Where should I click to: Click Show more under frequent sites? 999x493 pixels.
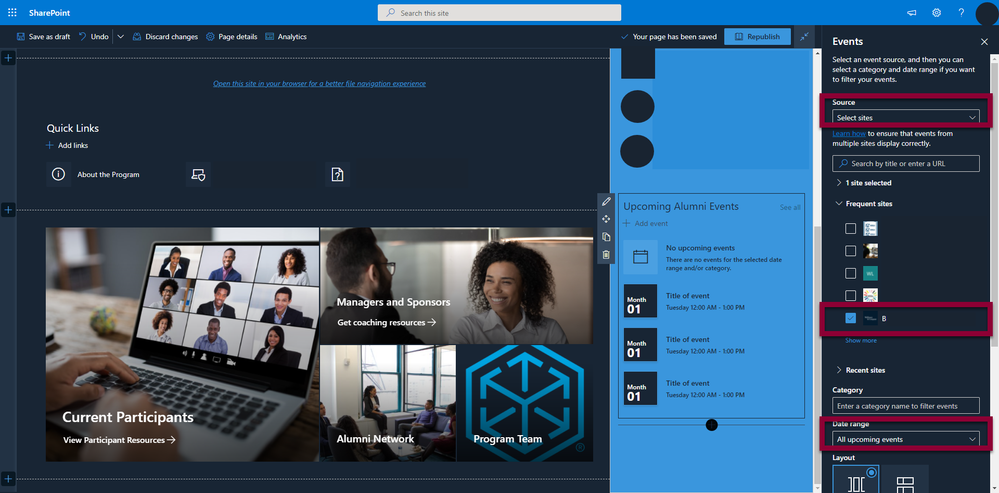pyautogui.click(x=861, y=340)
